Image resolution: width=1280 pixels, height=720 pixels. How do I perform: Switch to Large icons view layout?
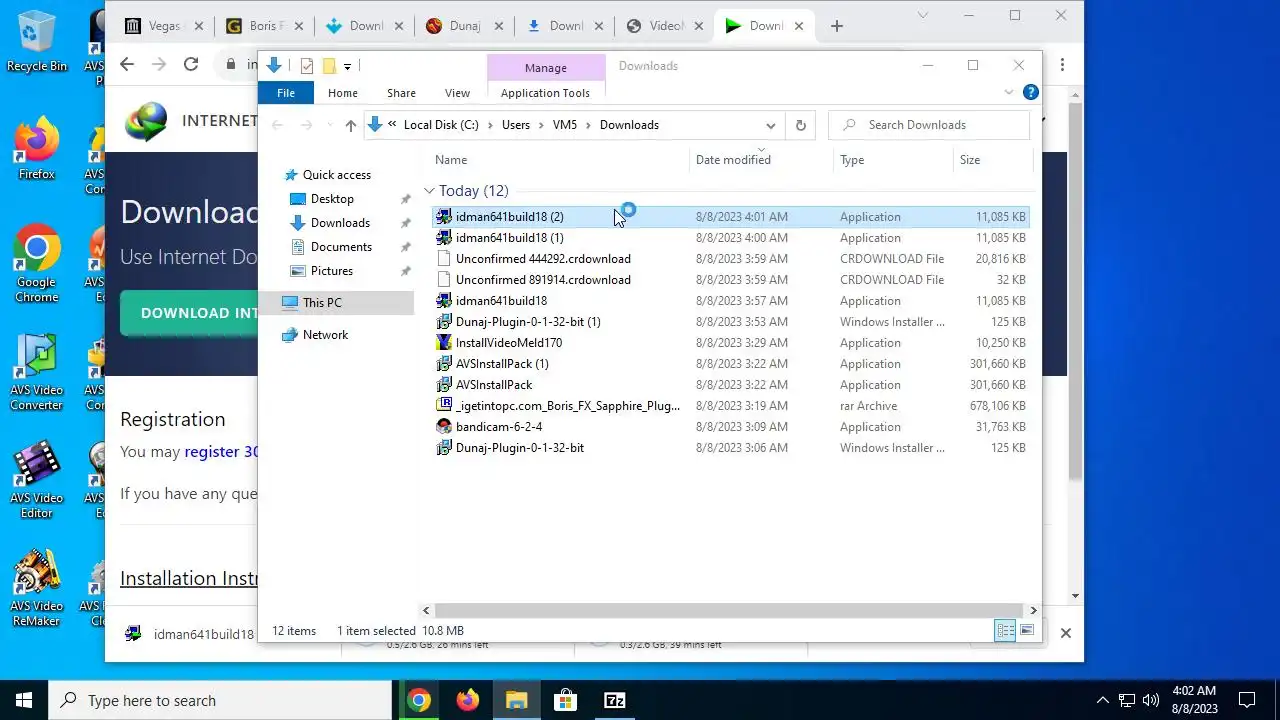point(1027,631)
